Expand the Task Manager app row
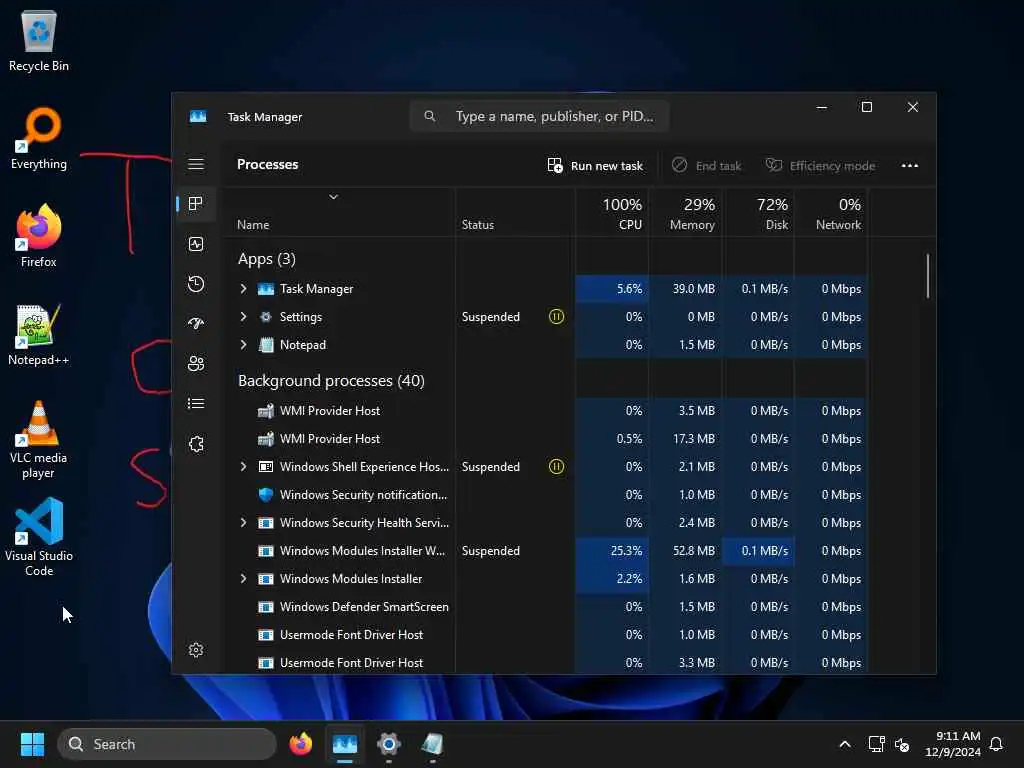 [244, 289]
